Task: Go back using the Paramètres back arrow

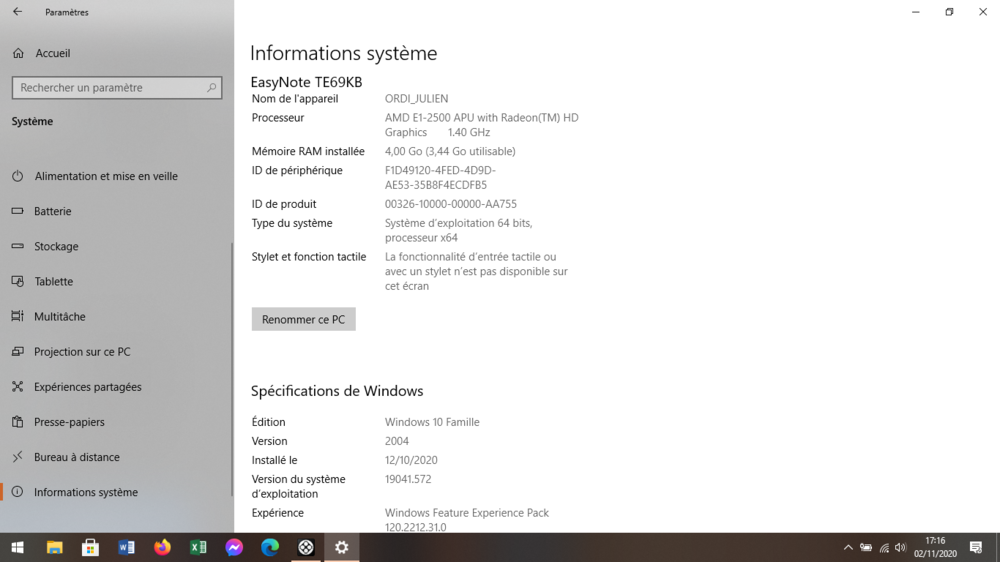Action: click(x=17, y=11)
